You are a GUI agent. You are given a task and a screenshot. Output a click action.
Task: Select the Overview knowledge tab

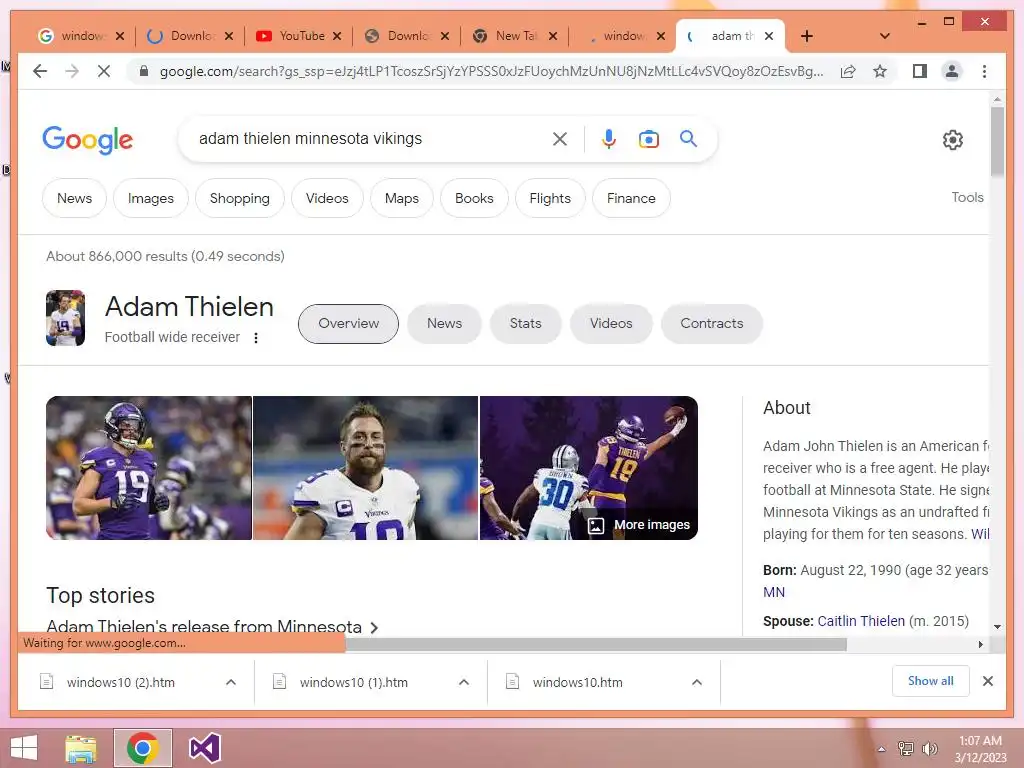point(348,323)
